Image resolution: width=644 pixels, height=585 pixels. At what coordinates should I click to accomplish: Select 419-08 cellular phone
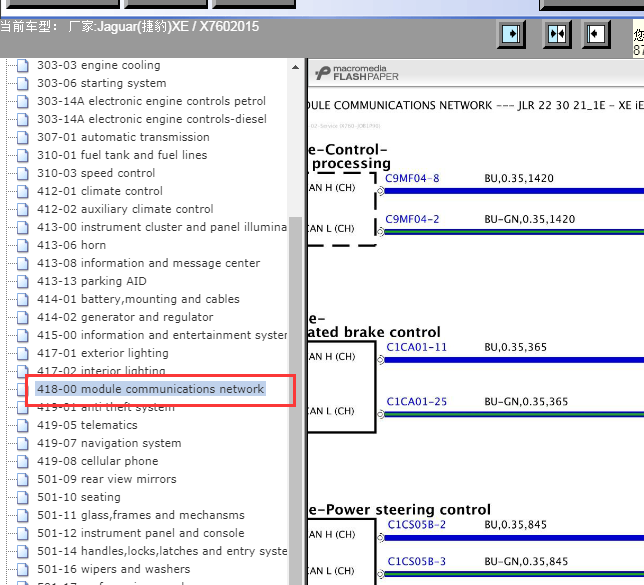tap(98, 461)
